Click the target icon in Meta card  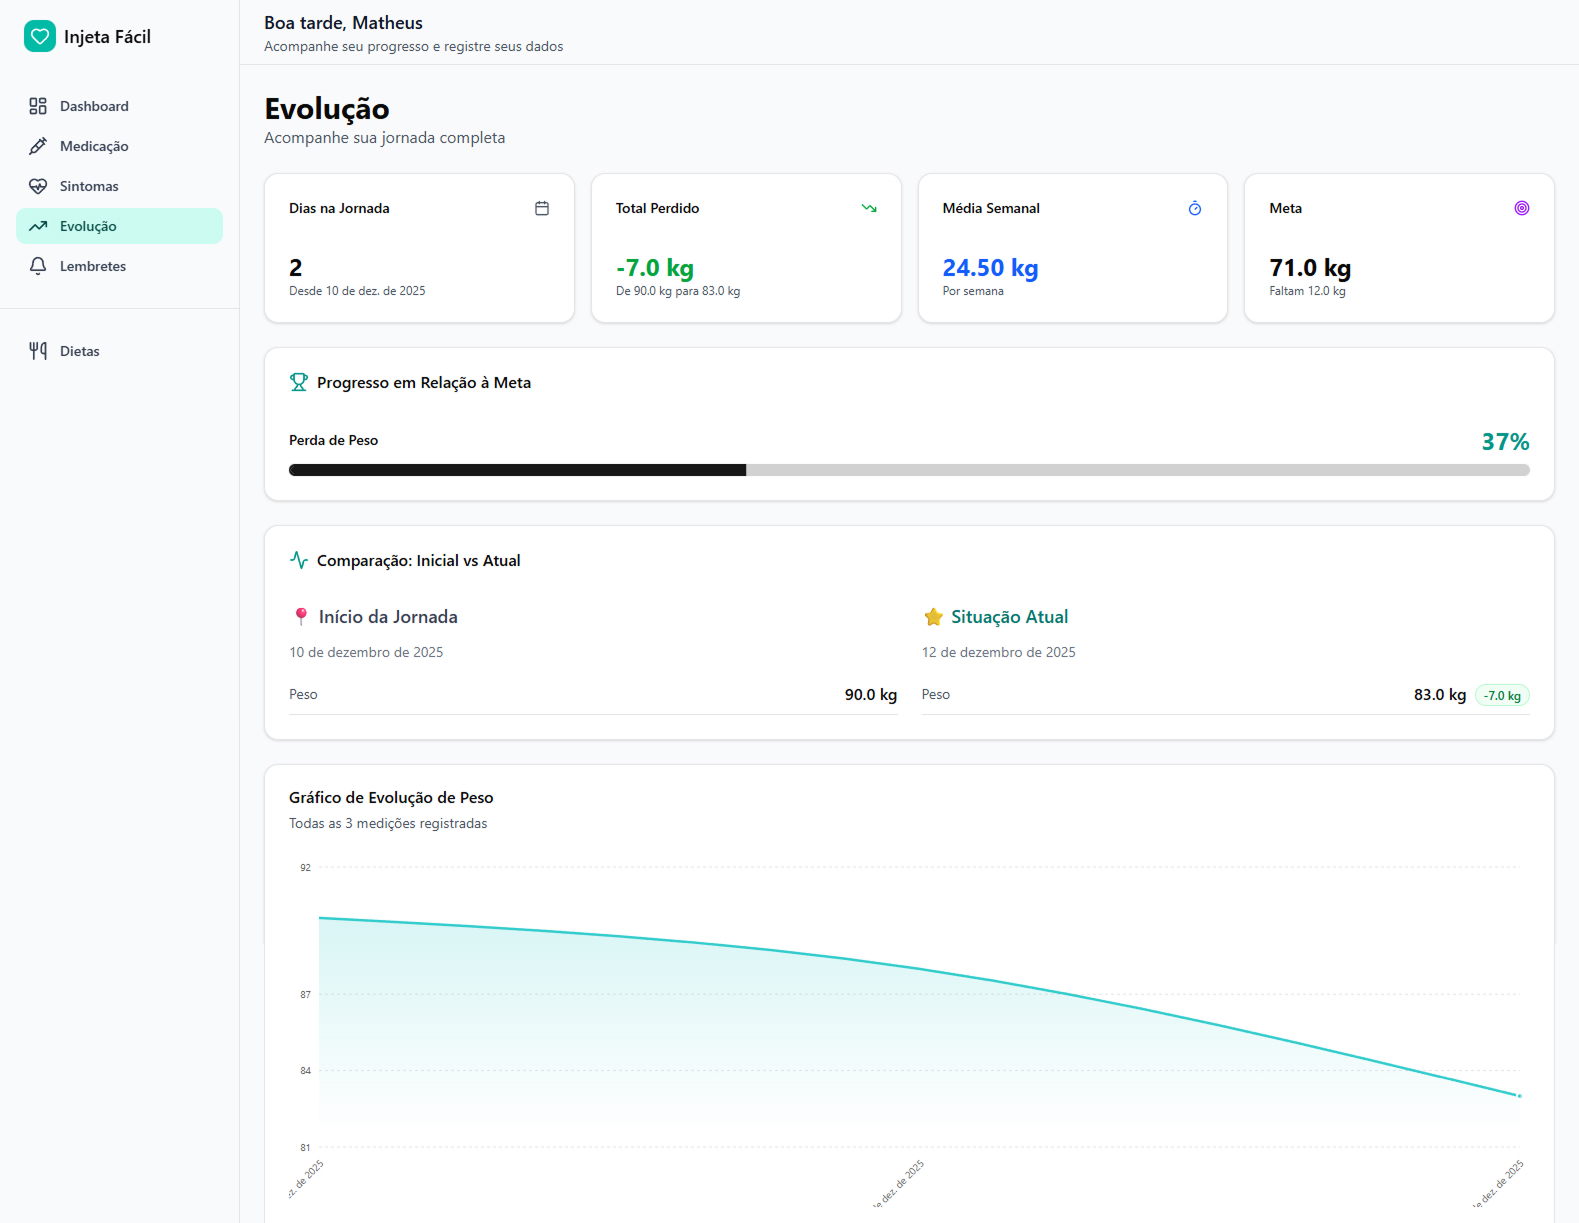[x=1521, y=208]
